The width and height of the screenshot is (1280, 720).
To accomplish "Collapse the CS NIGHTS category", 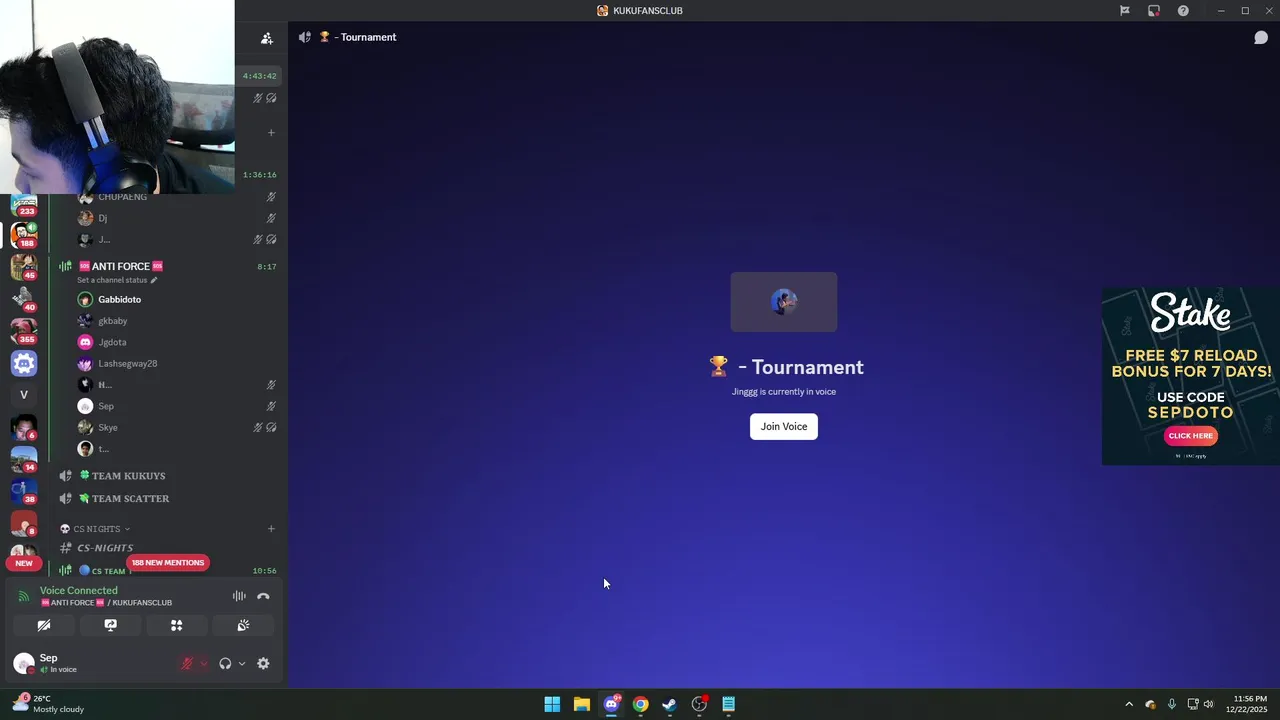I will pos(95,529).
